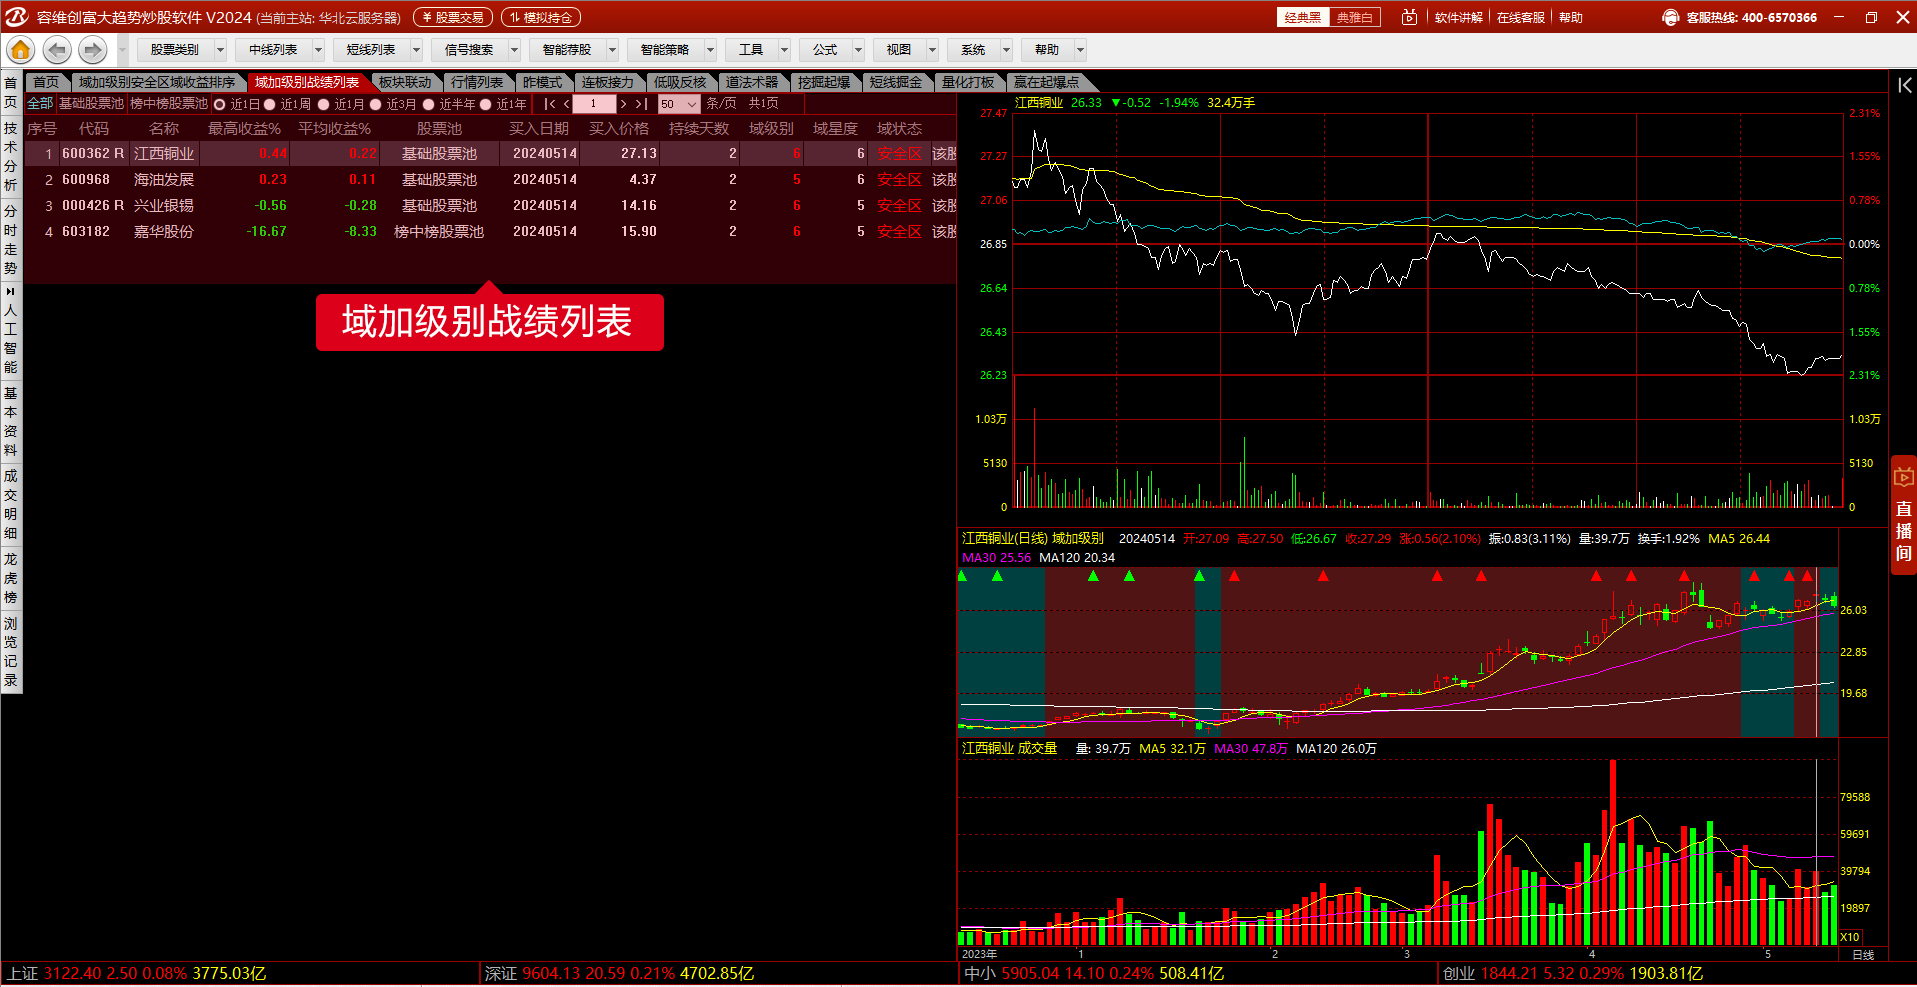Click the app logo in title bar
This screenshot has height=987, width=1917.
[17, 17]
